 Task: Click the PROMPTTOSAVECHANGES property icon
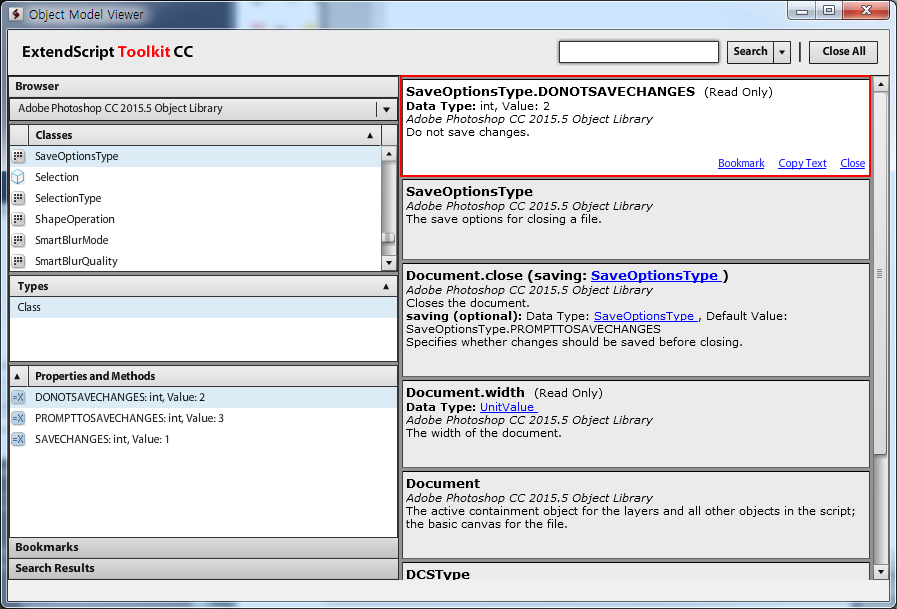coord(18,419)
